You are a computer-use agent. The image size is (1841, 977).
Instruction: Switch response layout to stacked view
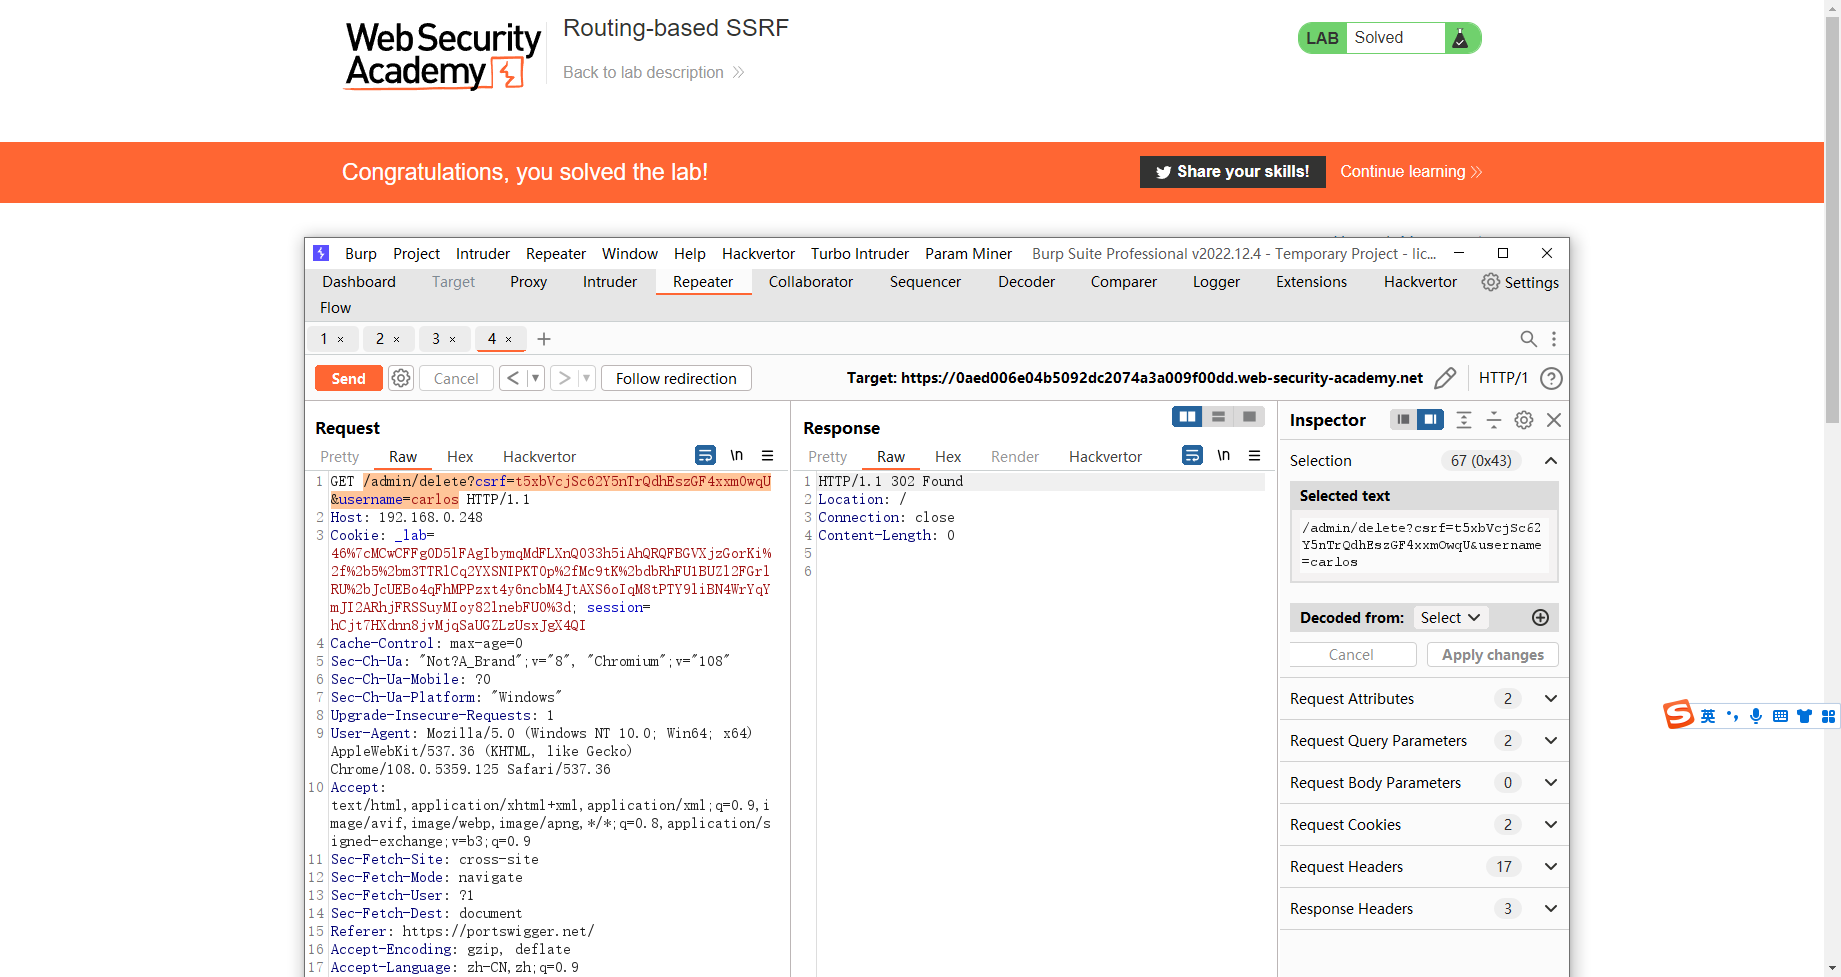(x=1218, y=416)
